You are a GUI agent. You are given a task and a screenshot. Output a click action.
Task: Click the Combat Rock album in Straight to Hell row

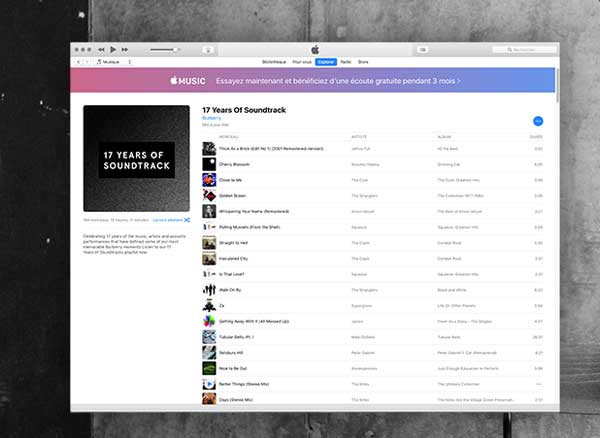449,243
